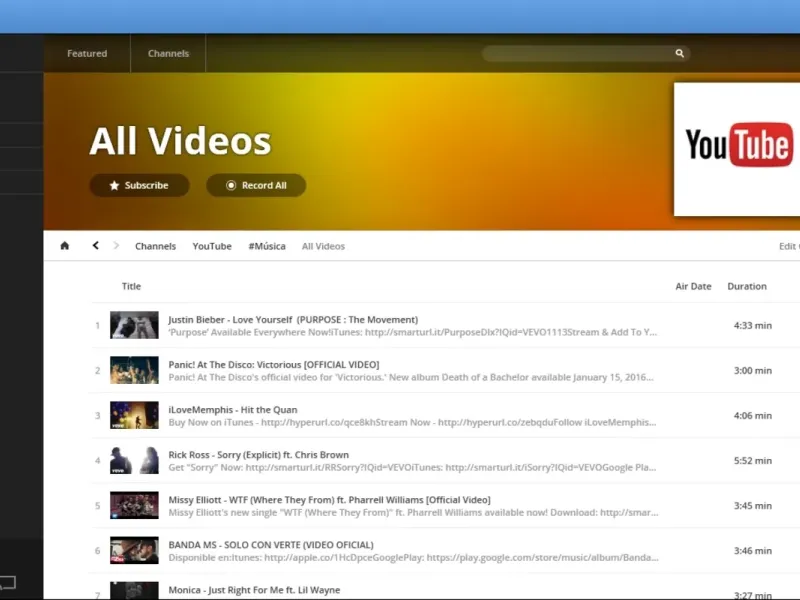Sort by Title column header
The image size is (800, 600).
coord(131,286)
